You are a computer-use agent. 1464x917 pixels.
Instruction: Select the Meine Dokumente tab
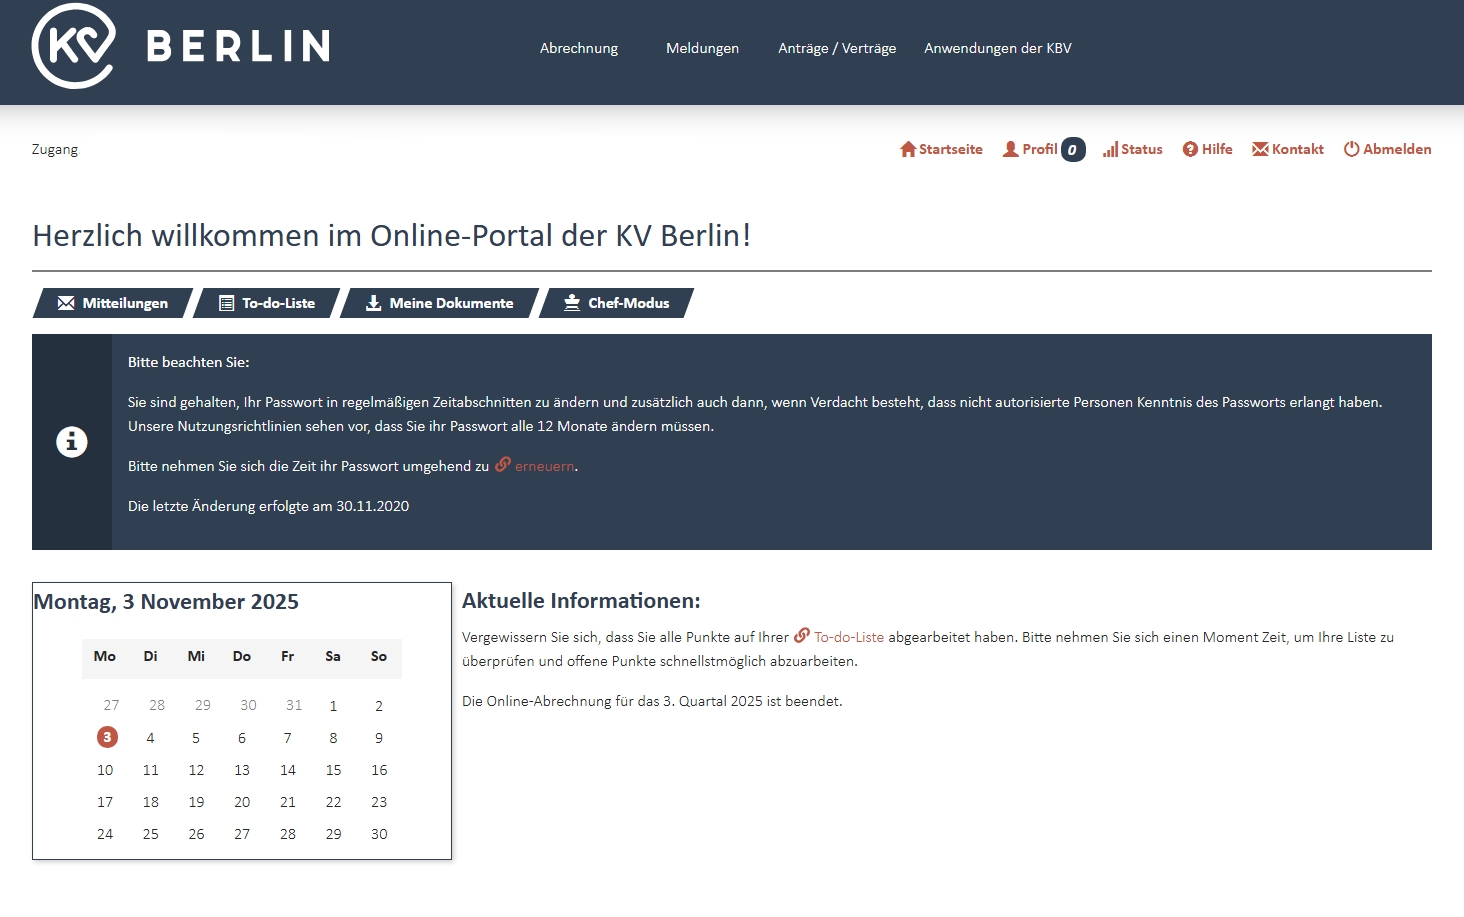[440, 303]
